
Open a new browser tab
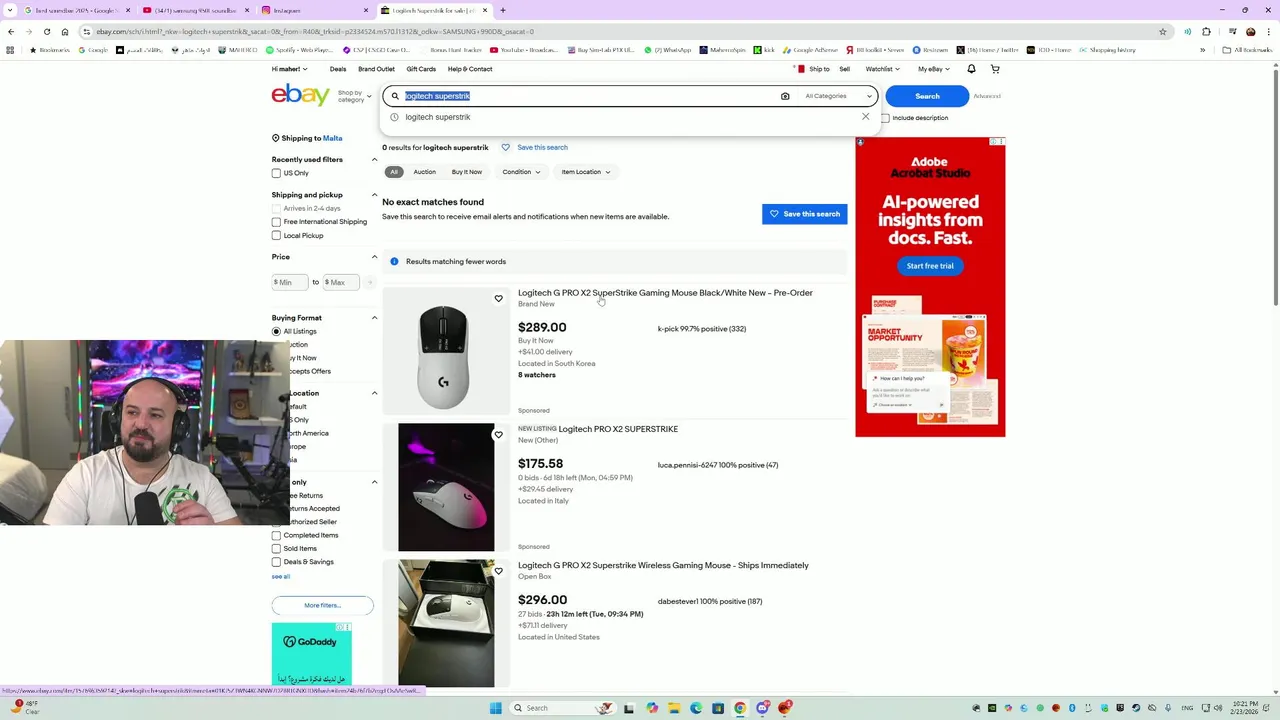pyautogui.click(x=503, y=10)
